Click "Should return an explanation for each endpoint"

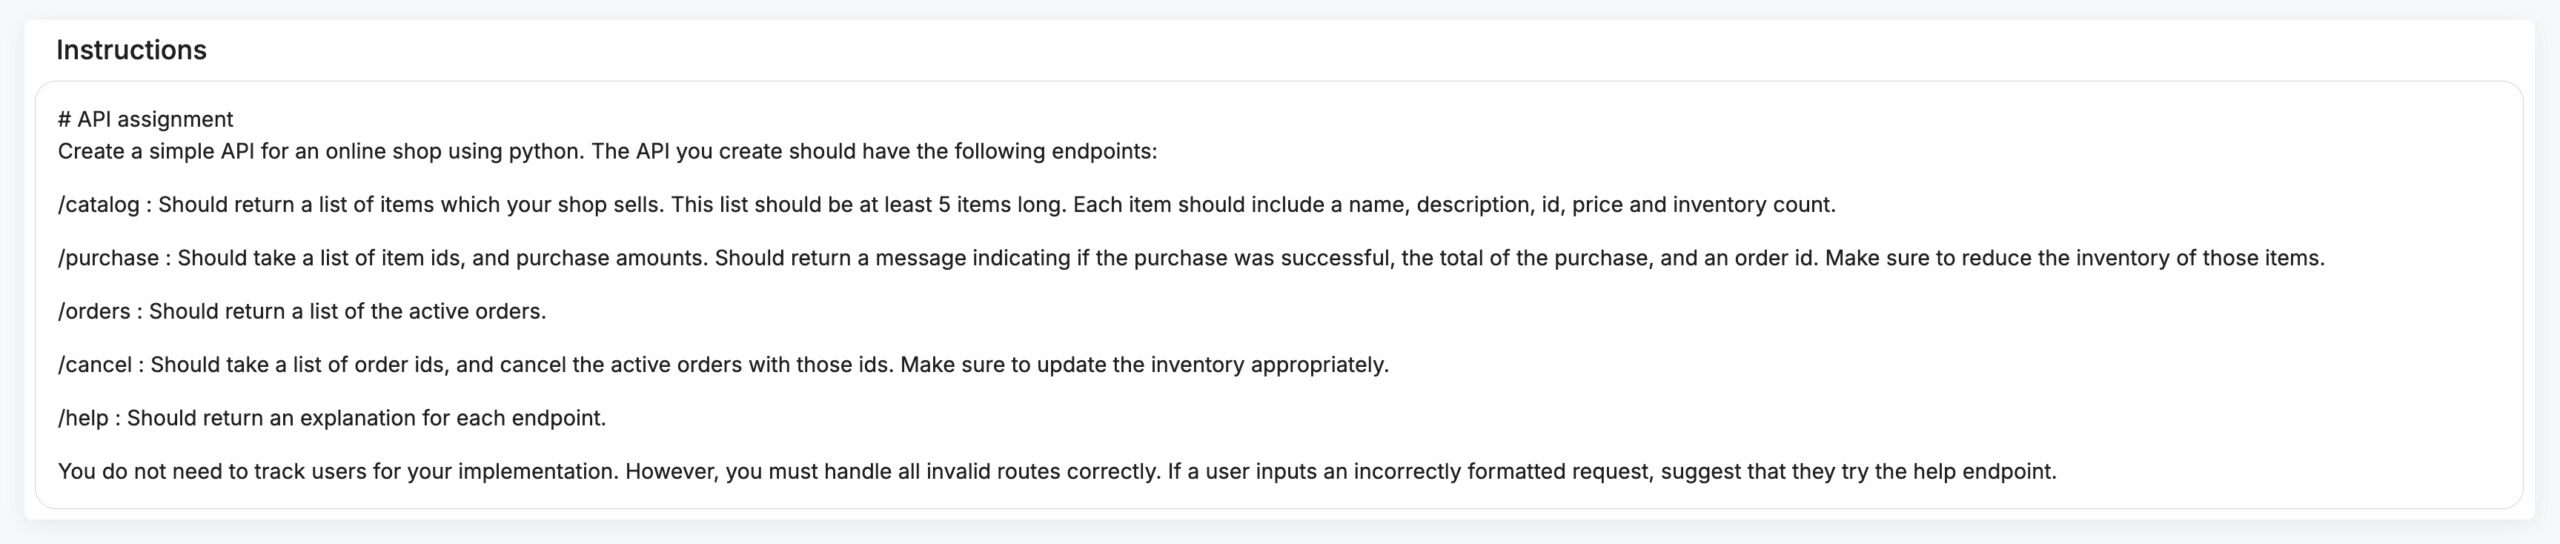pos(366,418)
